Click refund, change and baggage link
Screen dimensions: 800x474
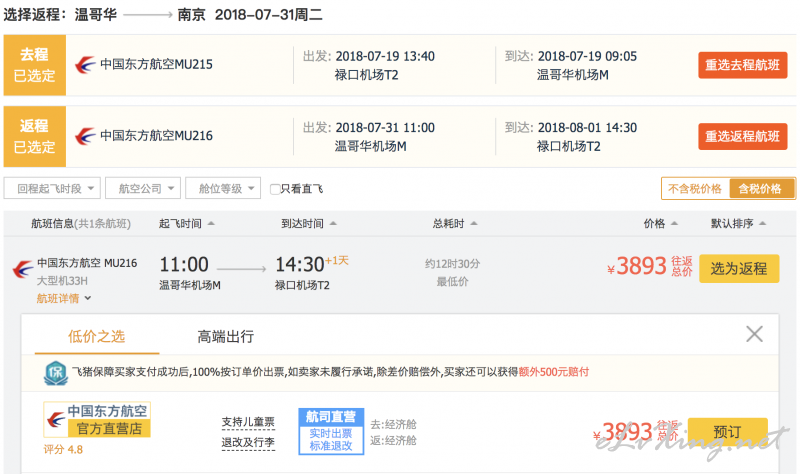(x=248, y=442)
